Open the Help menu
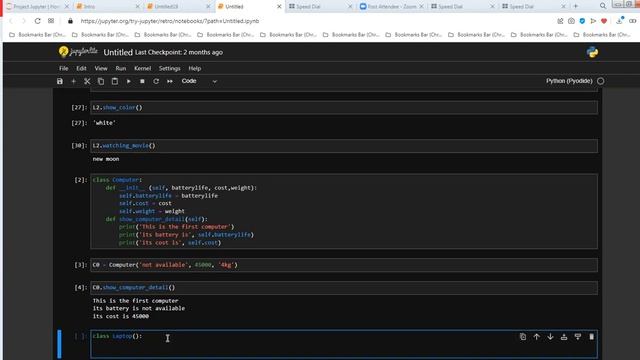Viewport: 640px width, 360px height. [195, 68]
